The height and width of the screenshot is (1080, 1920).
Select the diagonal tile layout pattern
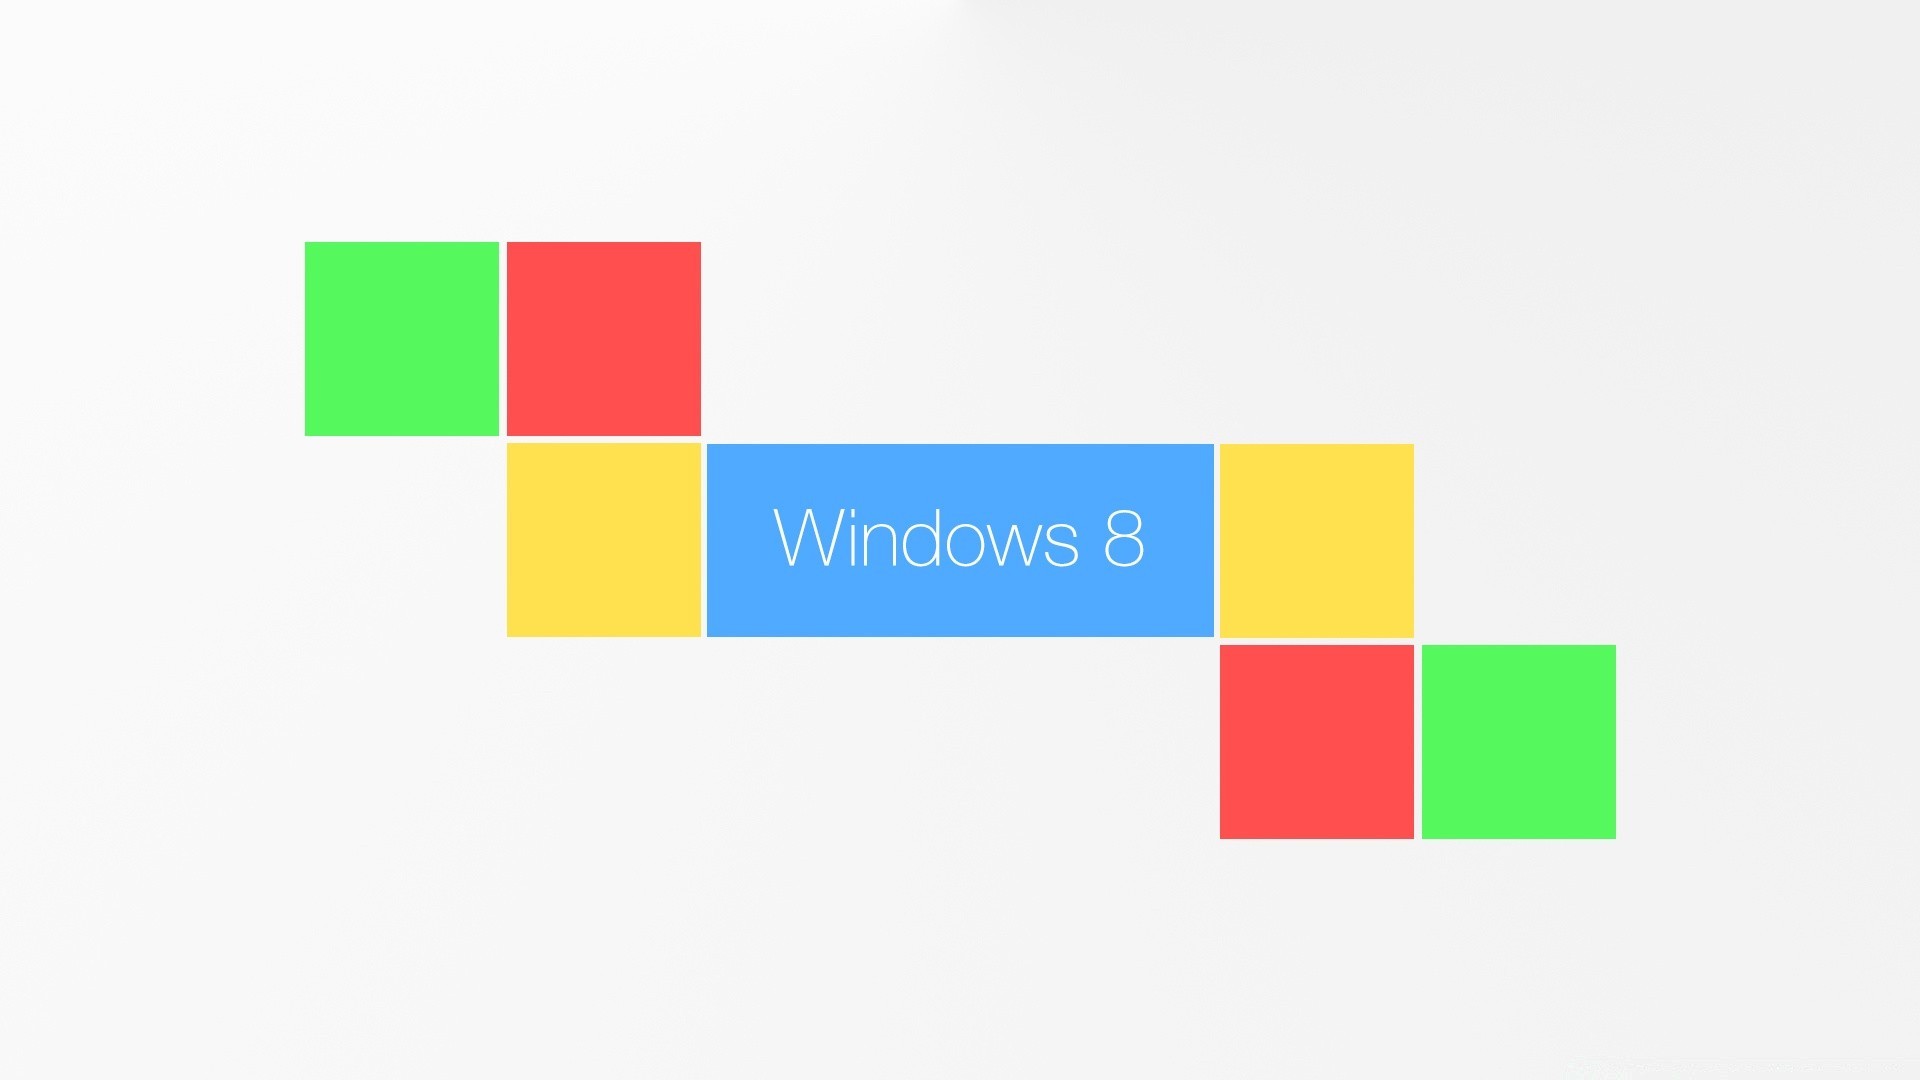(x=959, y=539)
